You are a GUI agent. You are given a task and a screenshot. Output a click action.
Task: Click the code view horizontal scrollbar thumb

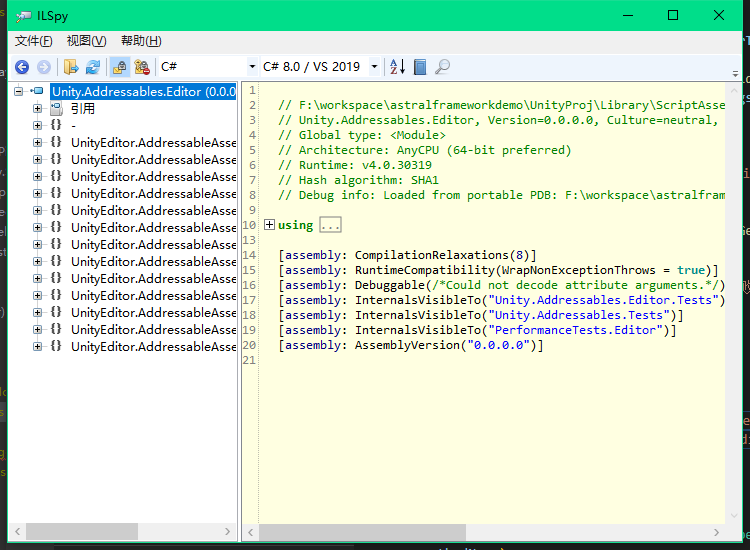point(362,532)
